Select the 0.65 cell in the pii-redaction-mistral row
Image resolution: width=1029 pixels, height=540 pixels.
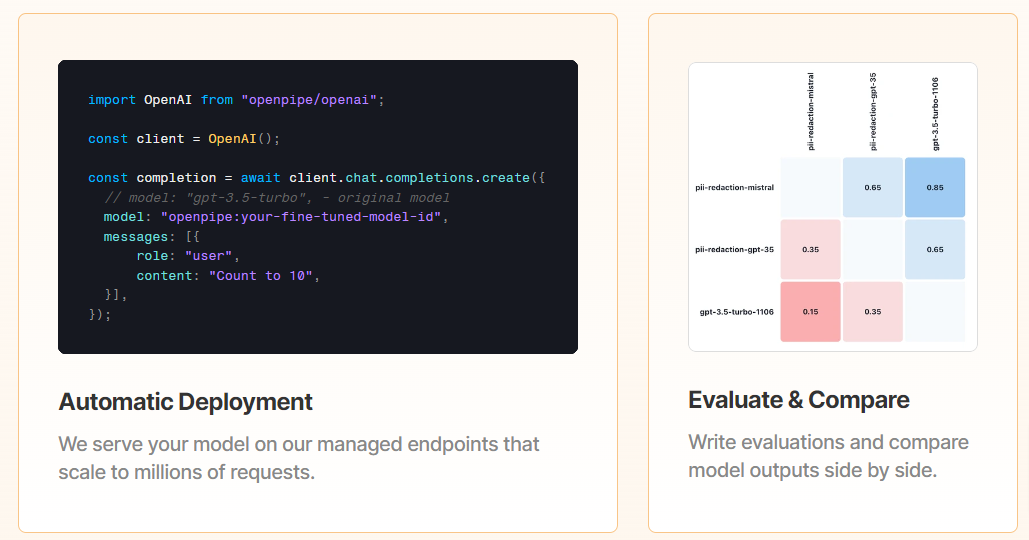point(872,187)
